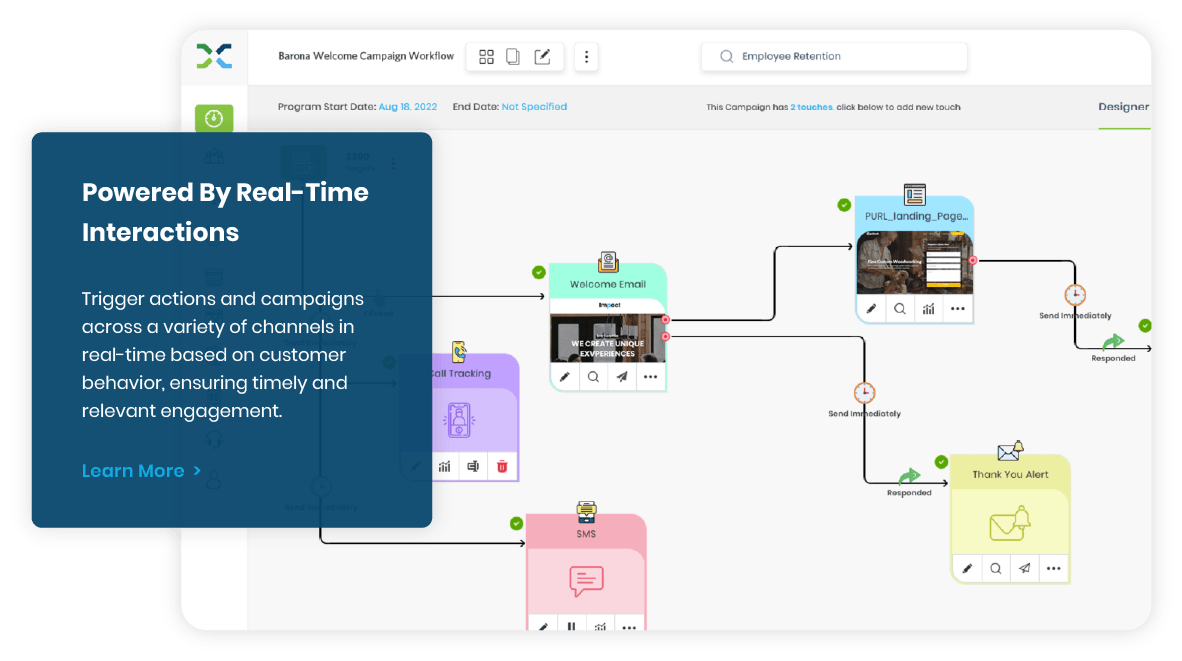The height and width of the screenshot is (661, 1182).
Task: Open more options on the PURL landing page card
Action: point(957,309)
